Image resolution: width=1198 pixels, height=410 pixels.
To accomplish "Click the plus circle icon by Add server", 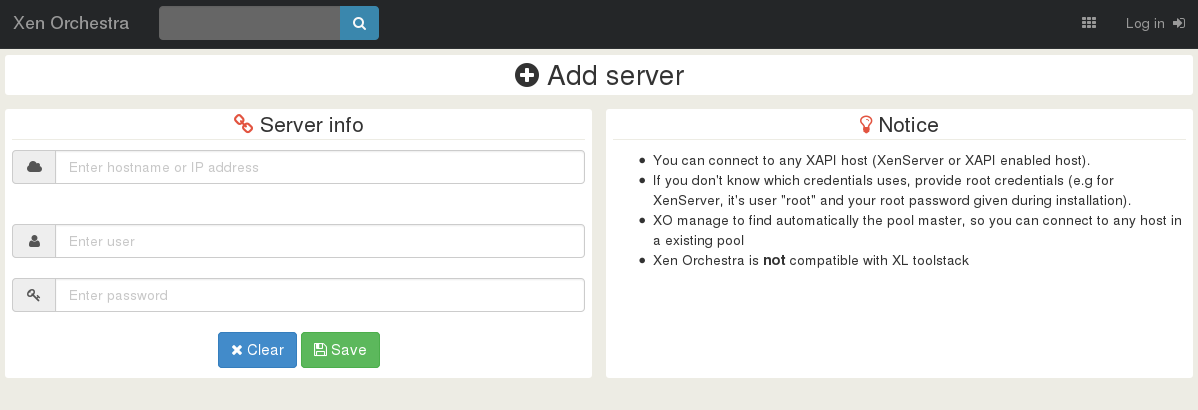I will 527,75.
